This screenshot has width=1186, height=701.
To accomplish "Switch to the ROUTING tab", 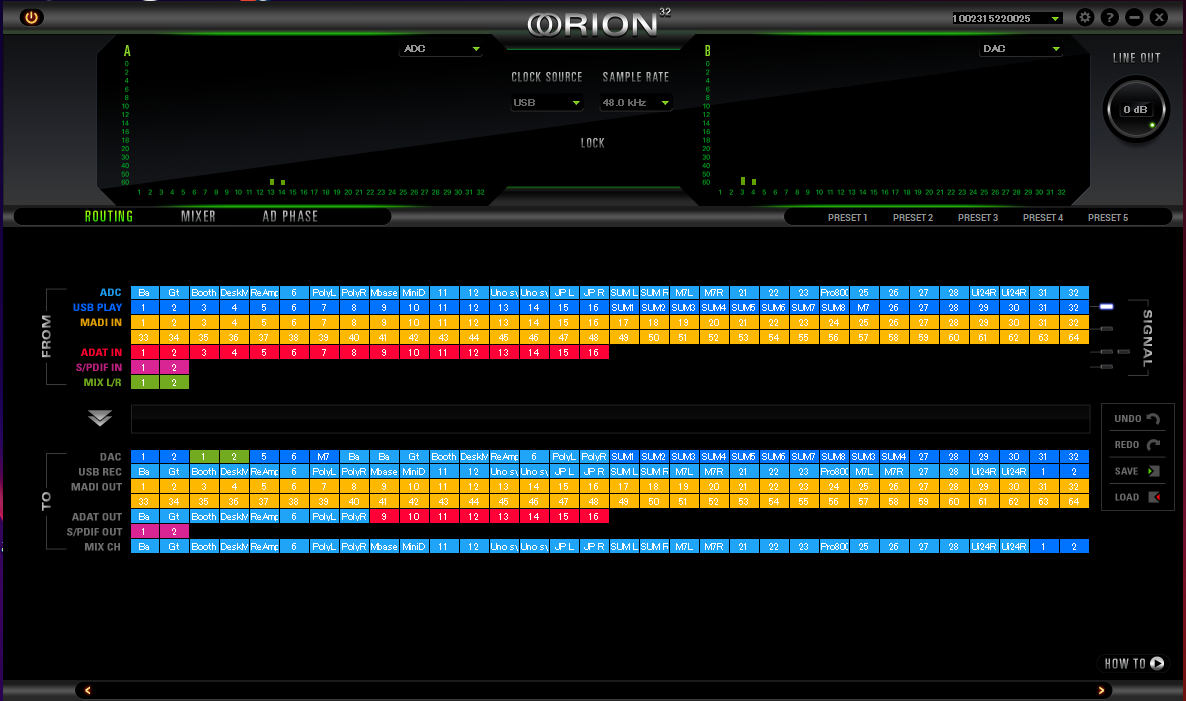I will pyautogui.click(x=109, y=216).
